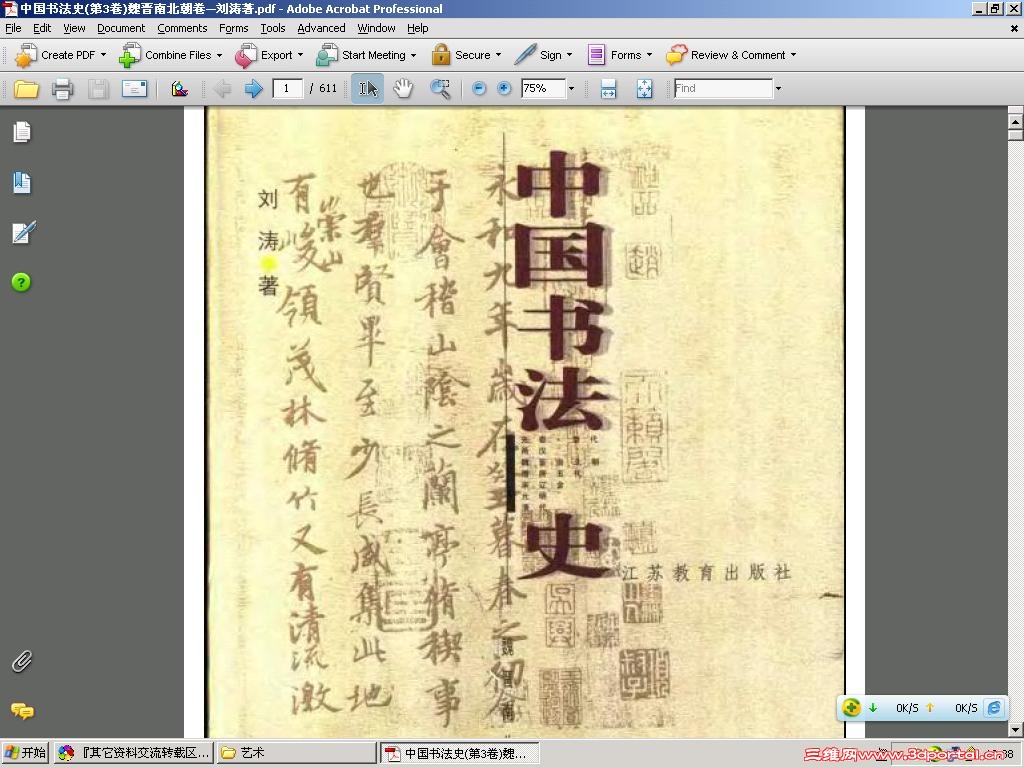
Task: Click the Find search box
Action: pyautogui.click(x=724, y=88)
